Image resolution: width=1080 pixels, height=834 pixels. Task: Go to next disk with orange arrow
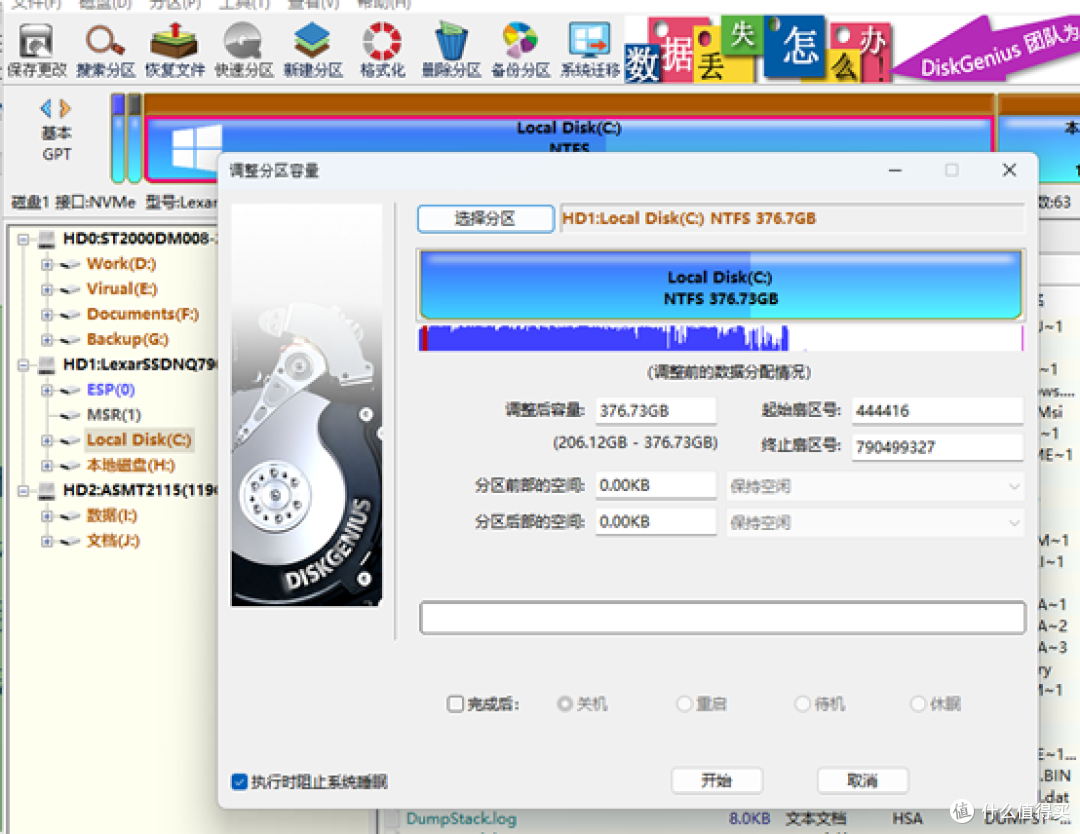[x=65, y=108]
